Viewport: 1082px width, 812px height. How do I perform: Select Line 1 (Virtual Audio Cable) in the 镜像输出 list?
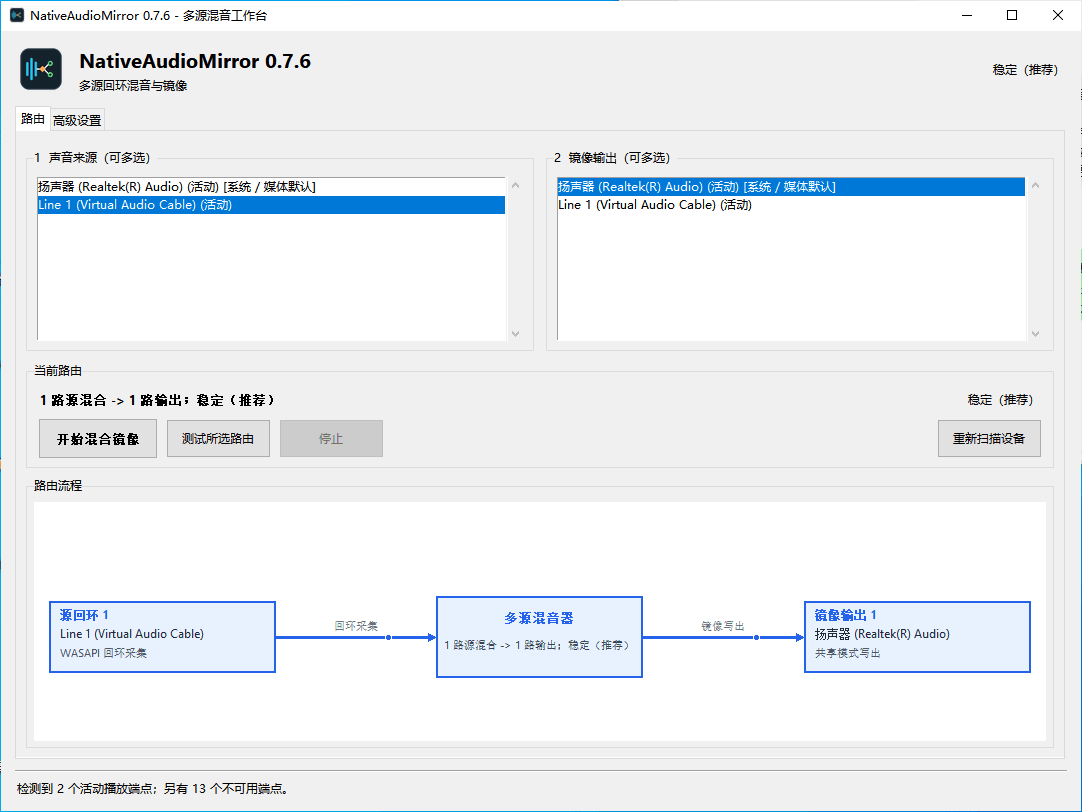791,205
